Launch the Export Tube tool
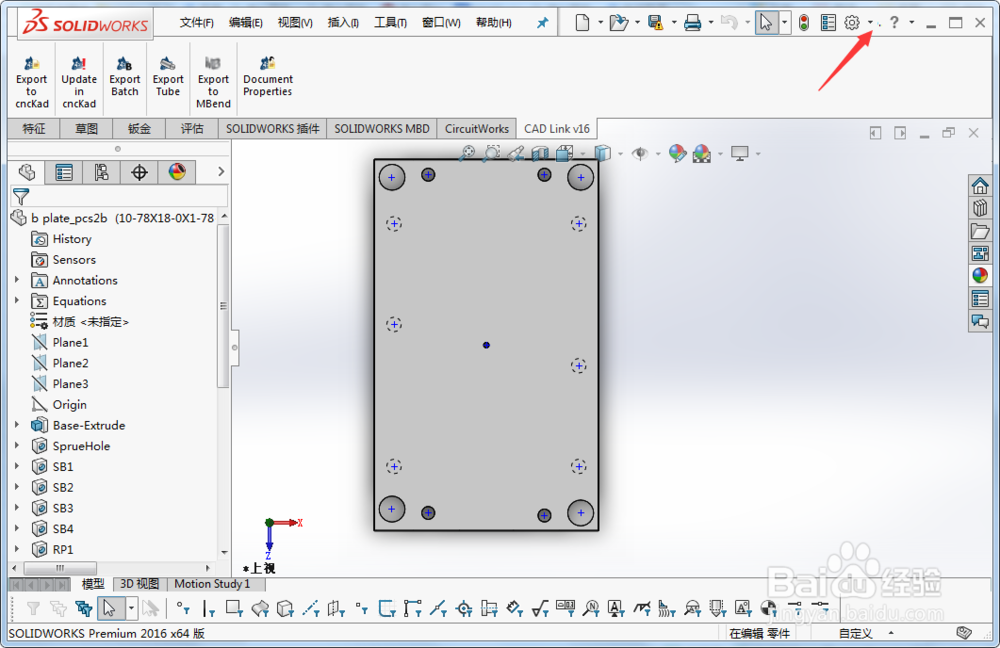Image resolution: width=1000 pixels, height=648 pixels. click(168, 77)
